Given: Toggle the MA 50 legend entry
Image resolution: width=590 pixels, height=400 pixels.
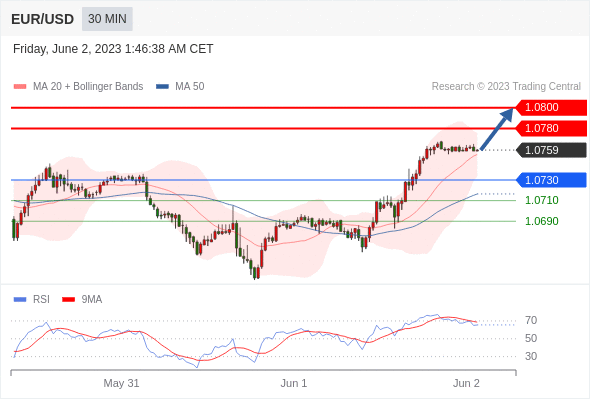Looking at the screenshot, I should pos(180,87).
